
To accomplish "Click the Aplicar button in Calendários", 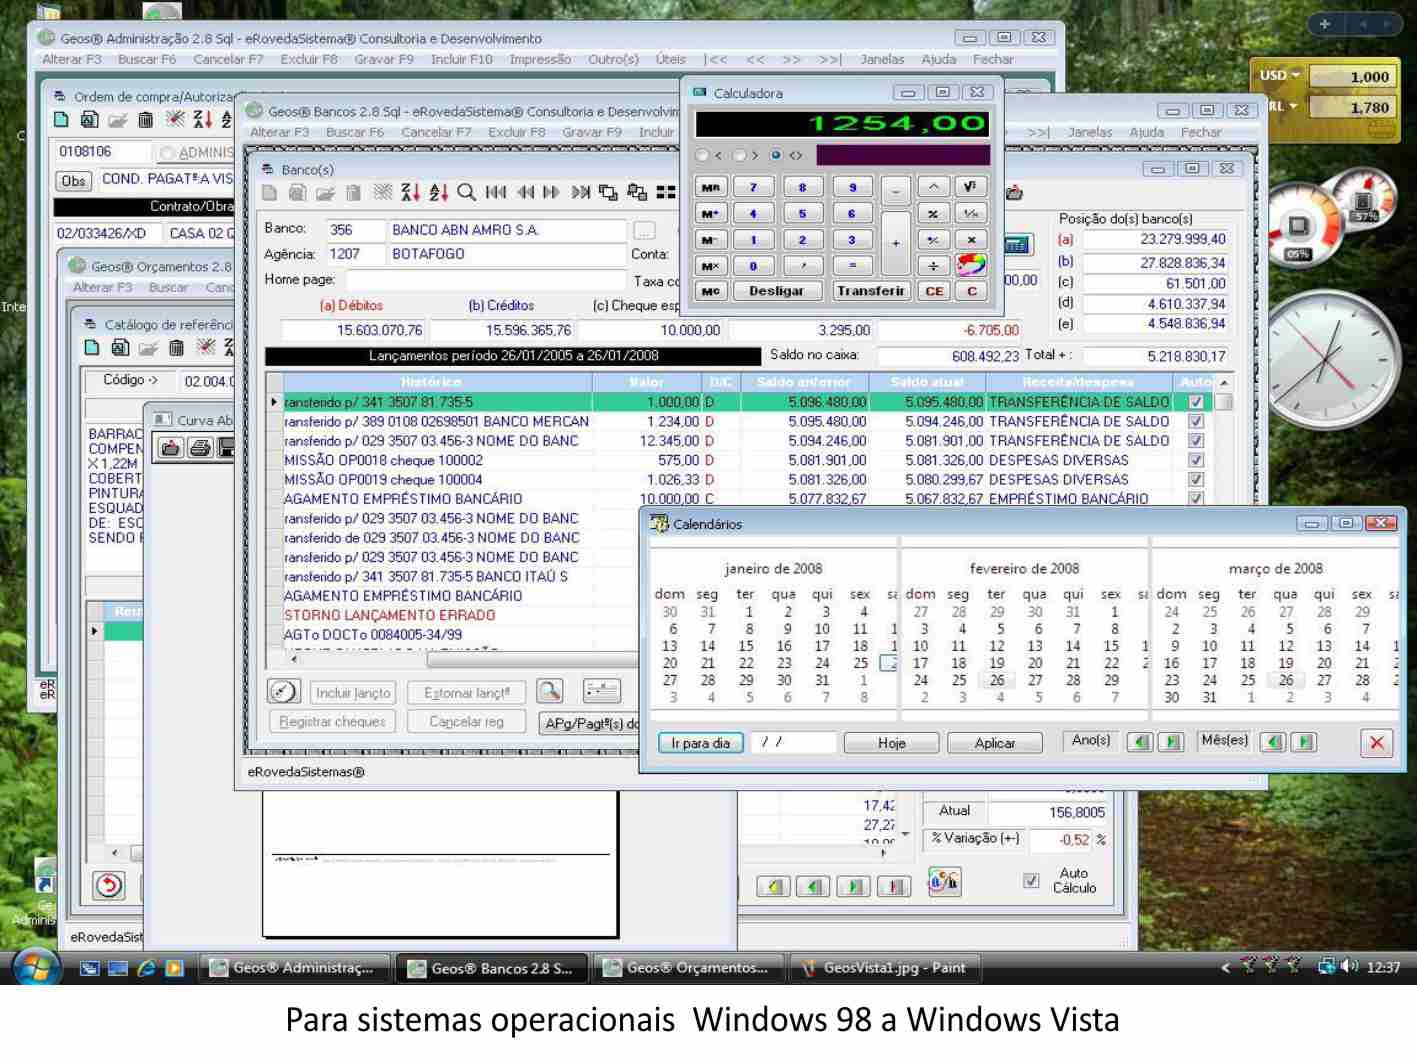I will click(995, 743).
